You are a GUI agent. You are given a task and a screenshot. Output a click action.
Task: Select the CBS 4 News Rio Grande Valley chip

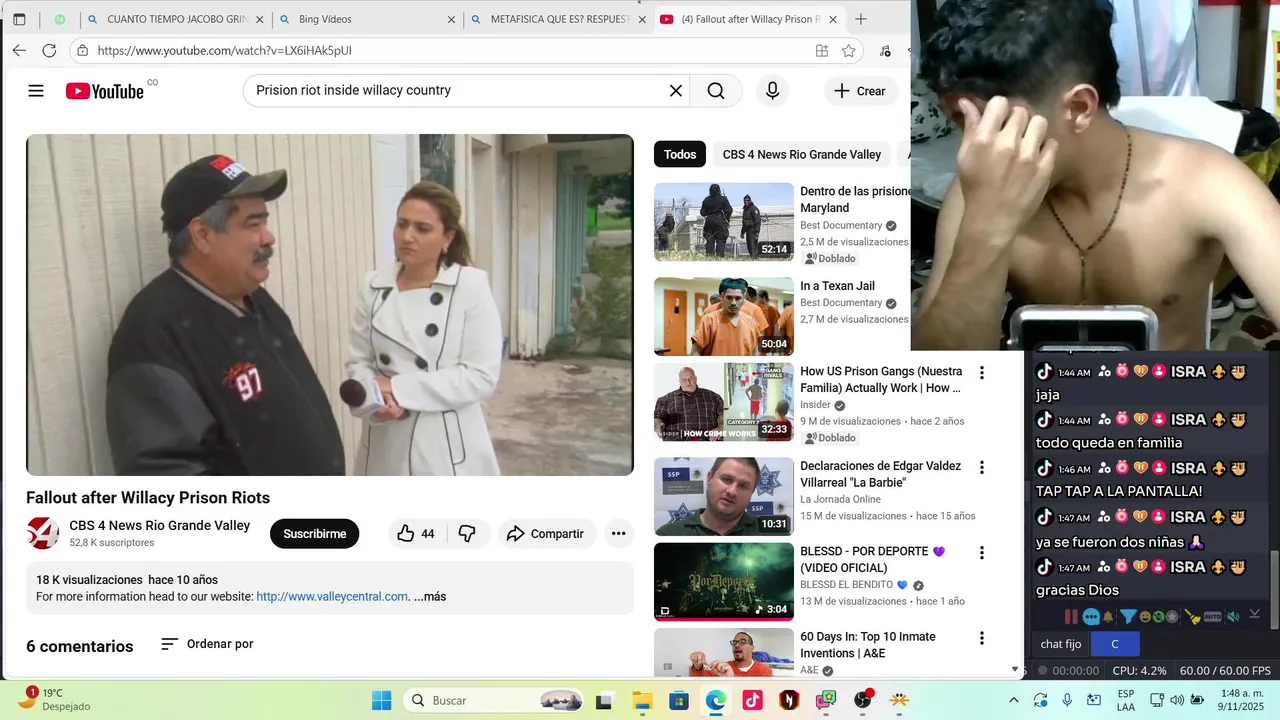coord(802,154)
